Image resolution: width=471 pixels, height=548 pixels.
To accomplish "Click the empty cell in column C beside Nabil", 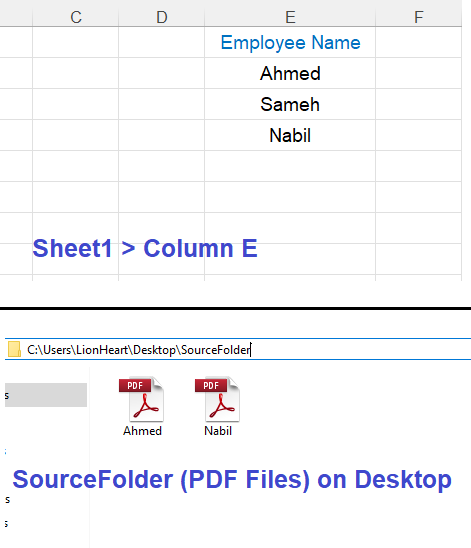I will pyautogui.click(x=76, y=135).
